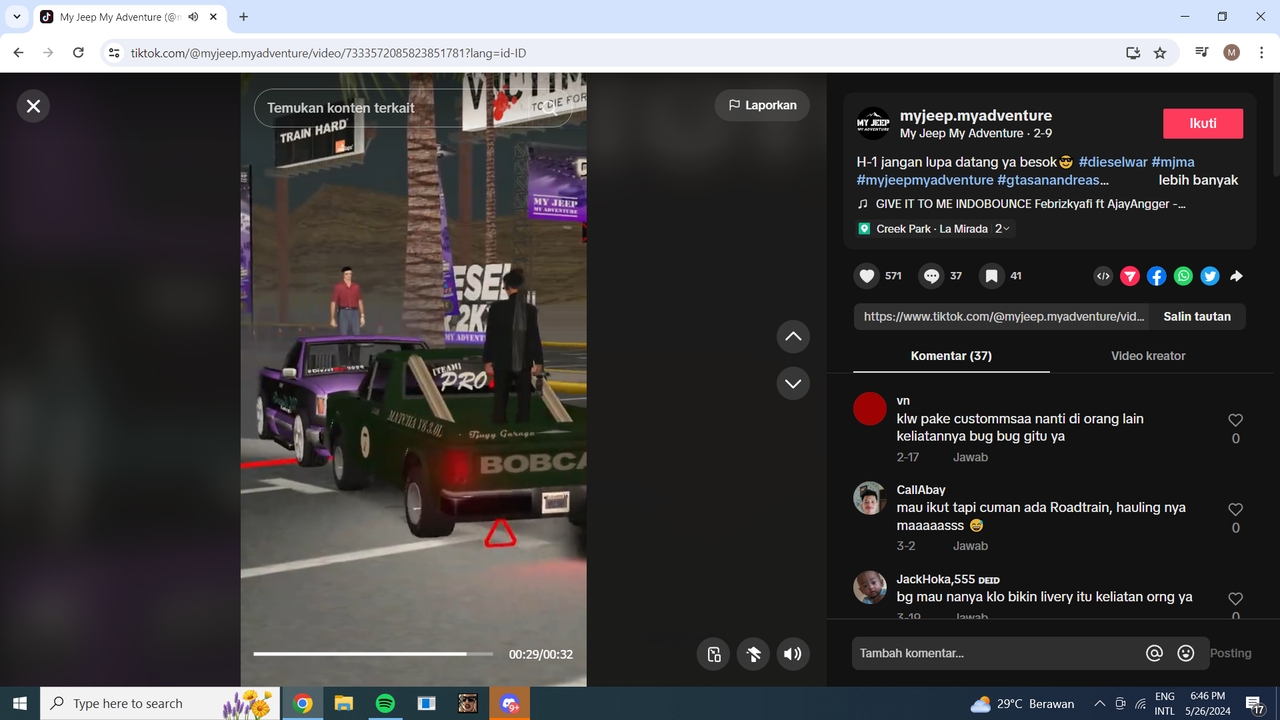The width and height of the screenshot is (1280, 720).
Task: Share the video to Facebook
Action: point(1156,276)
